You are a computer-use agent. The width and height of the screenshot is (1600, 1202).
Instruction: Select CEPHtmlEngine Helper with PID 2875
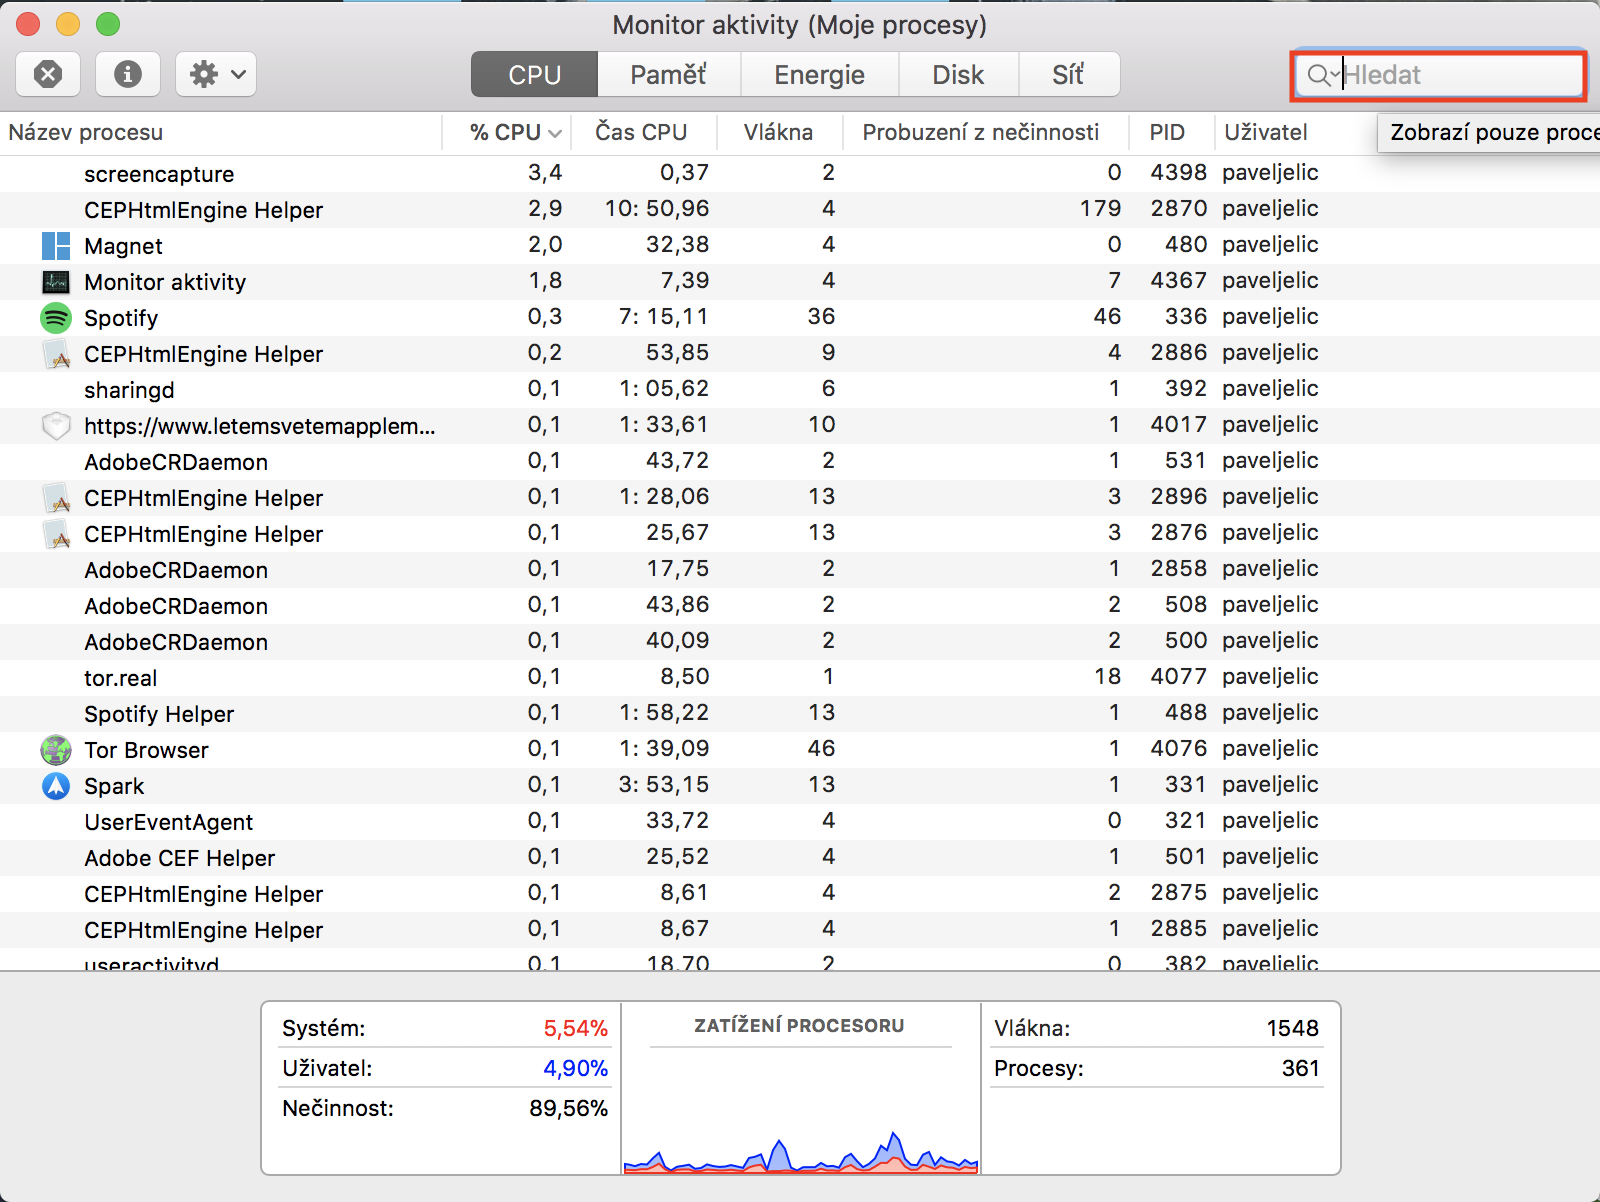click(800, 894)
